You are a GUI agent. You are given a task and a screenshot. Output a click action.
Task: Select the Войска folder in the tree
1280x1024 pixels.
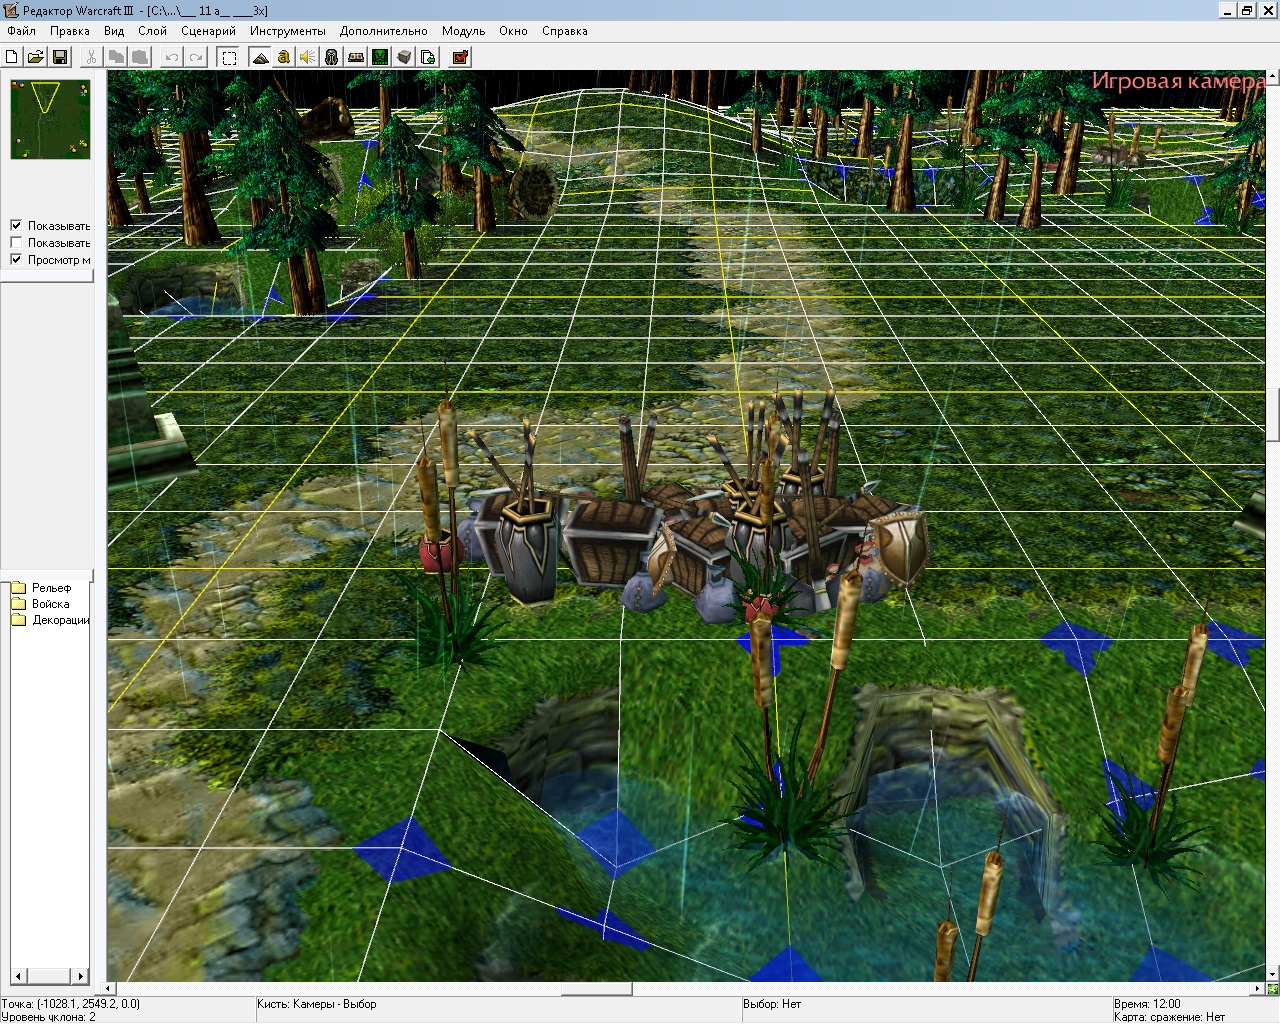click(40, 604)
